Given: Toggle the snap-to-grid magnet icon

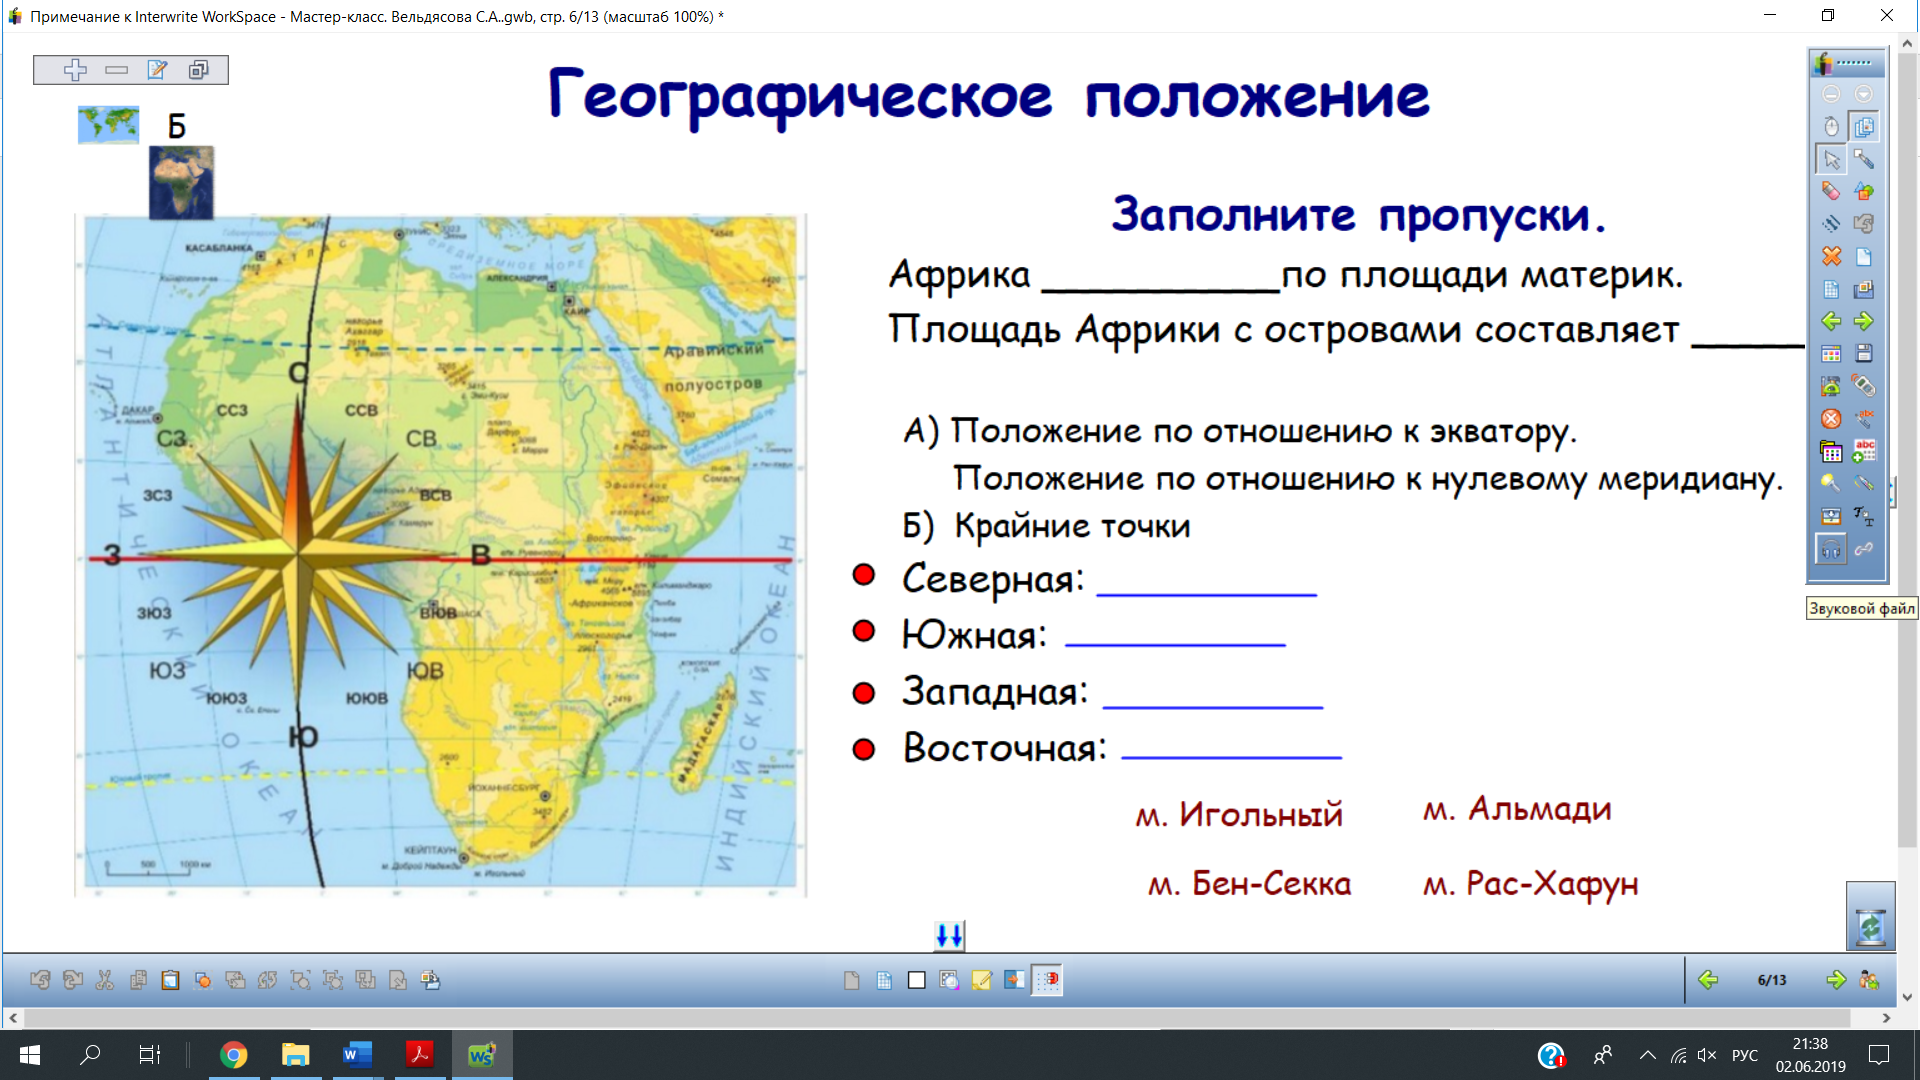Looking at the screenshot, I should click(1047, 980).
